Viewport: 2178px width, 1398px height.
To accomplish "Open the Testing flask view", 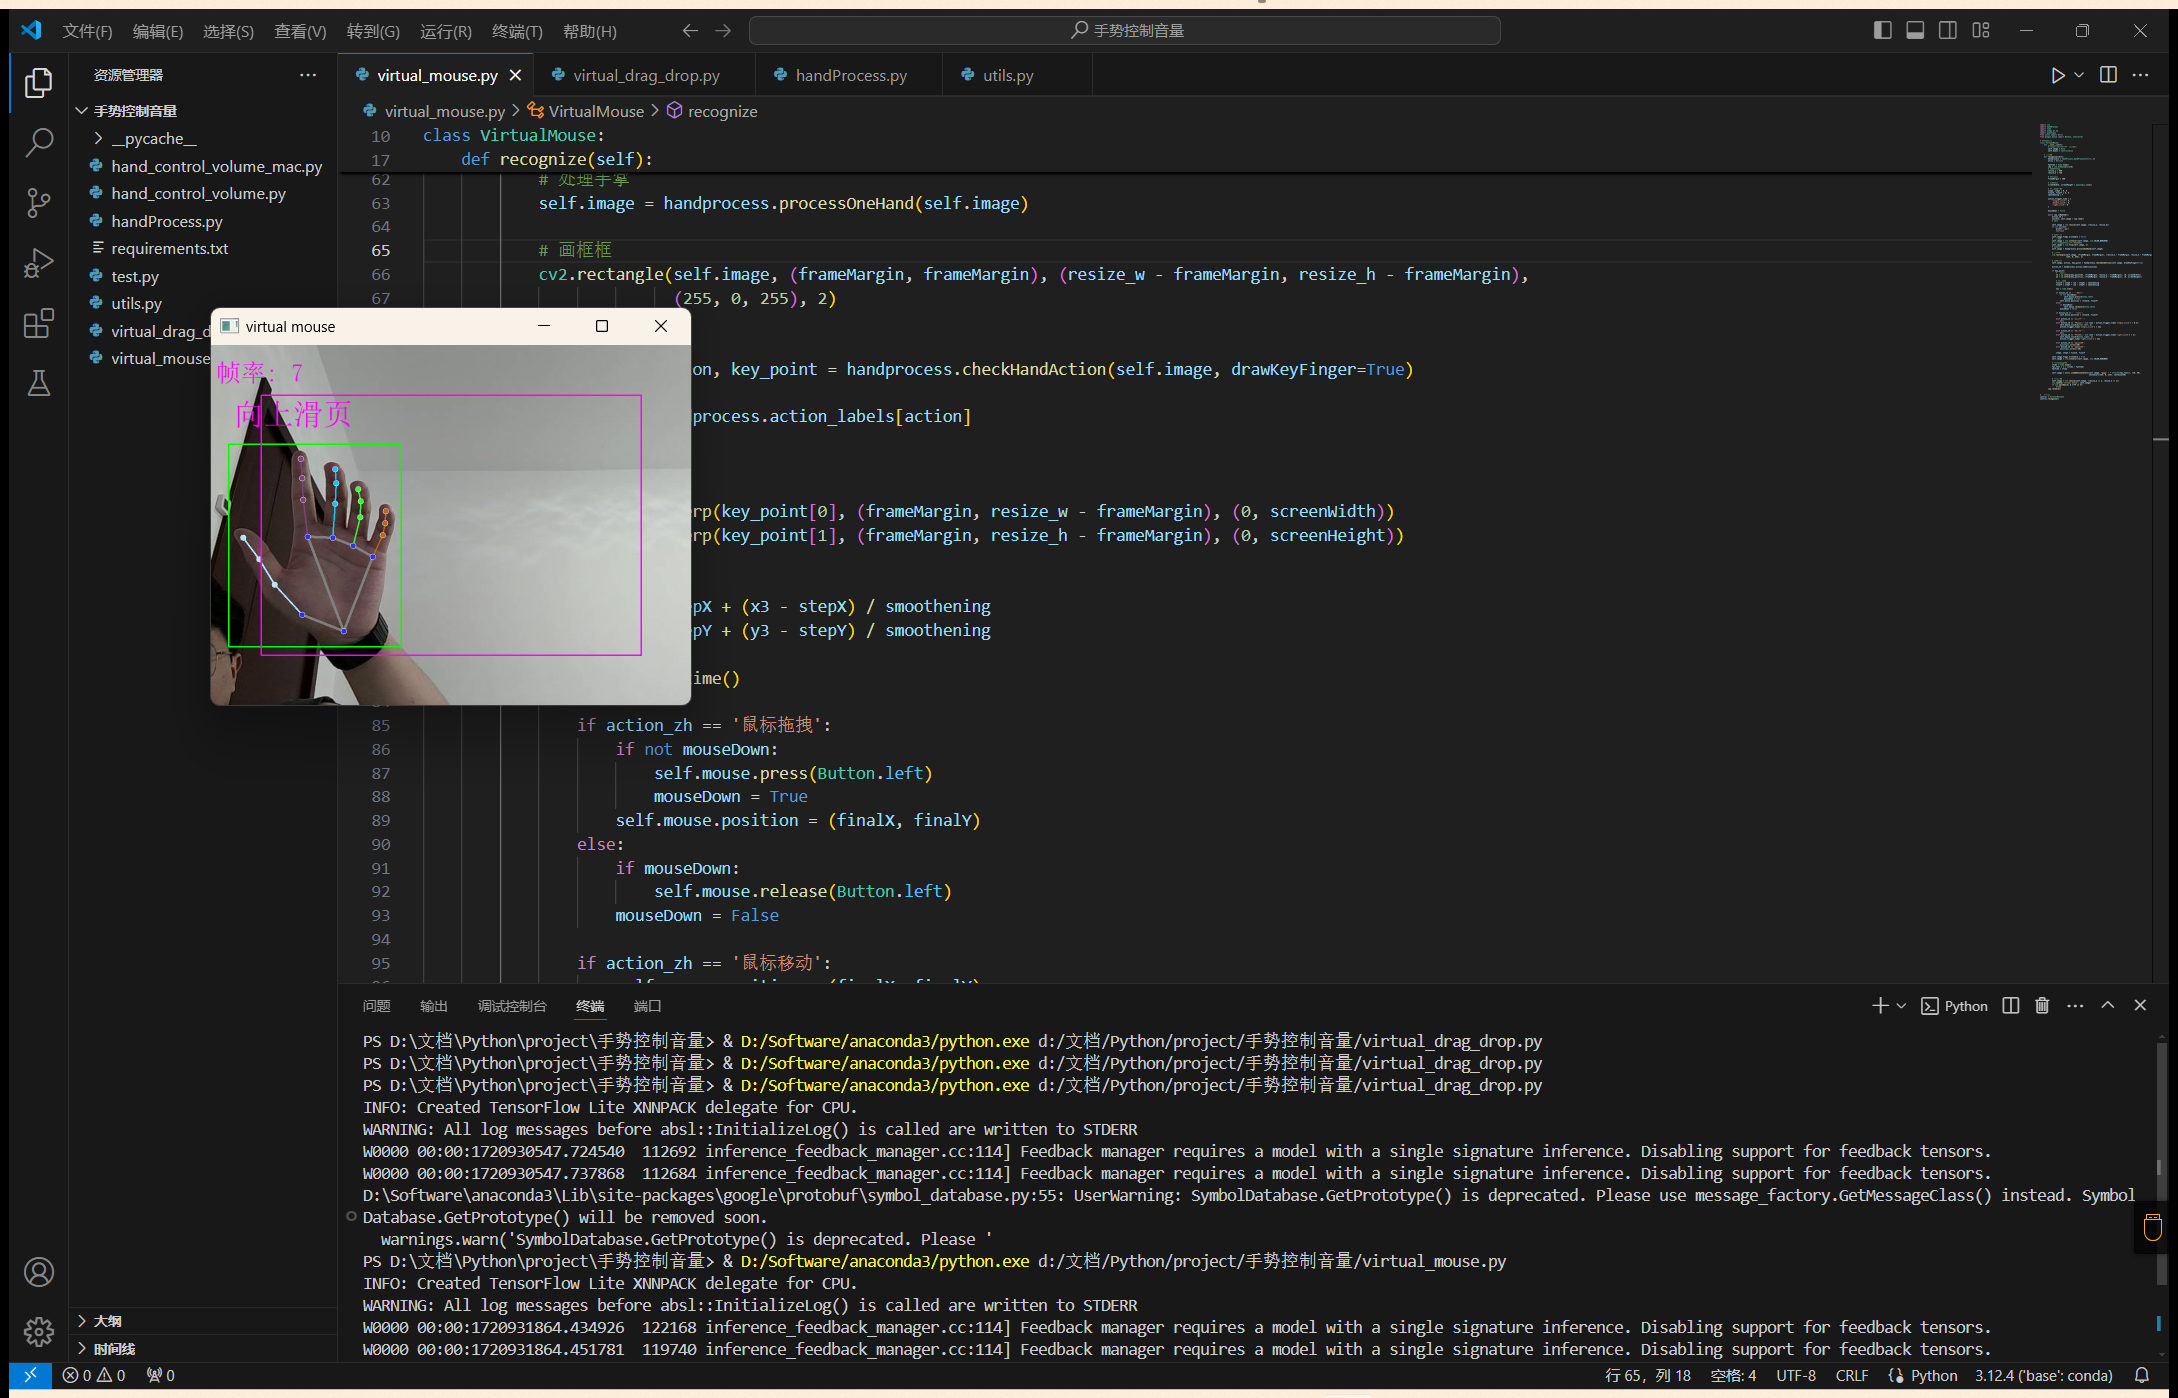I will coord(38,383).
